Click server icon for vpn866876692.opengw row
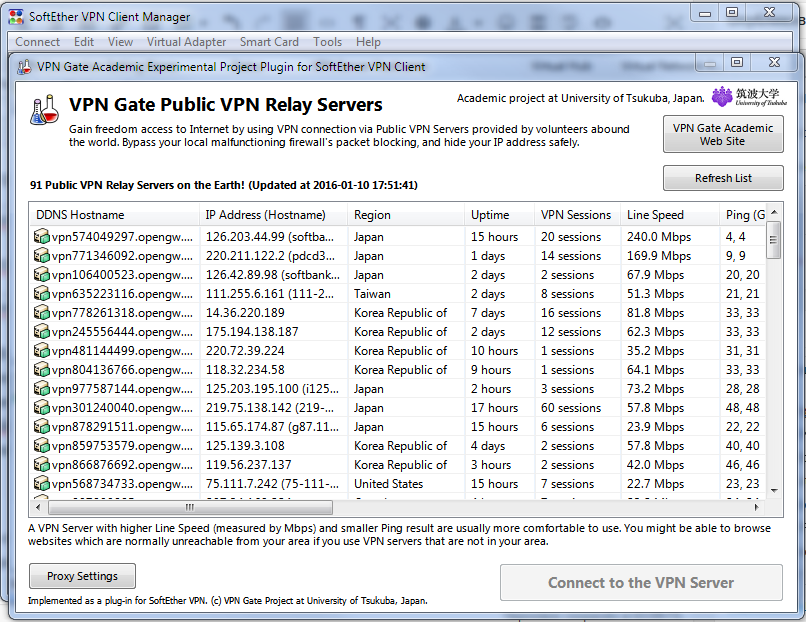This screenshot has height=622, width=806. pos(41,465)
